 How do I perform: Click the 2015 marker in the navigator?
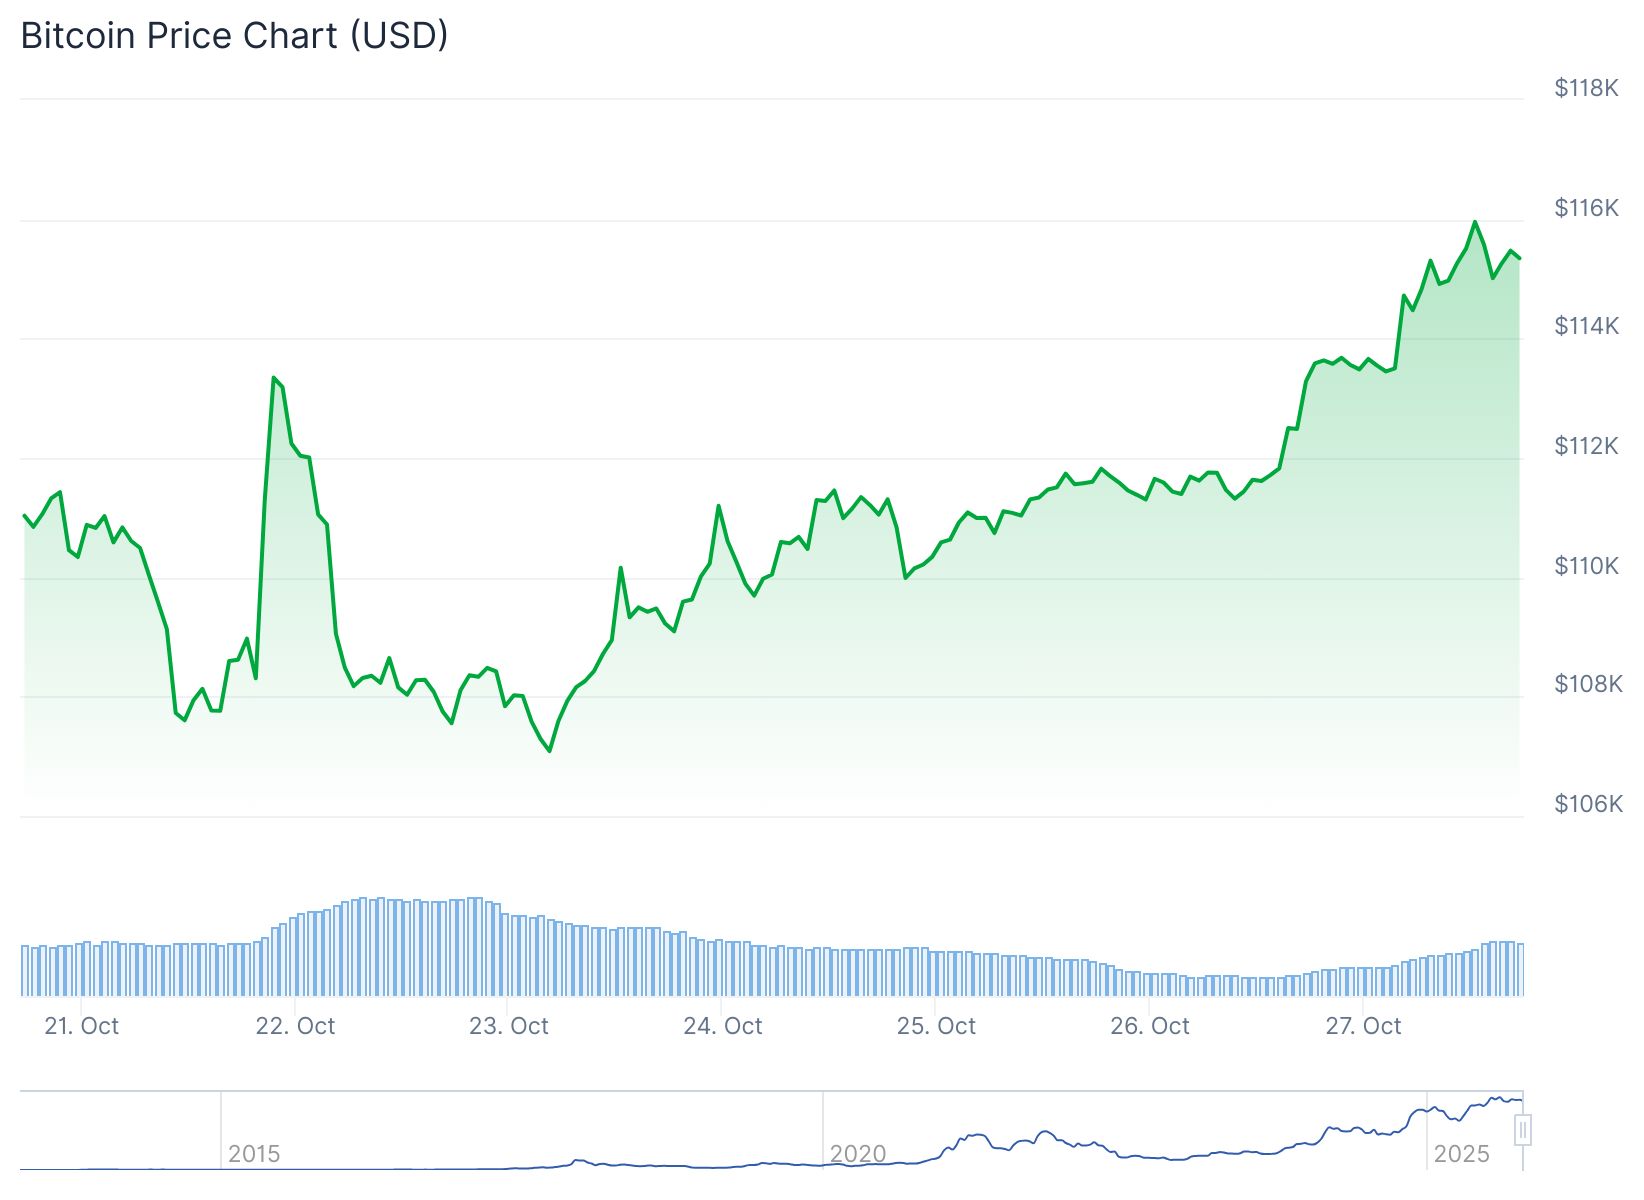(x=254, y=1153)
